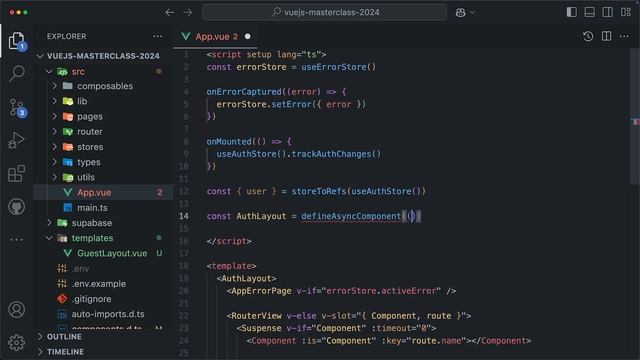The height and width of the screenshot is (360, 640).
Task: Open the Manage settings gear
Action: click(16, 342)
